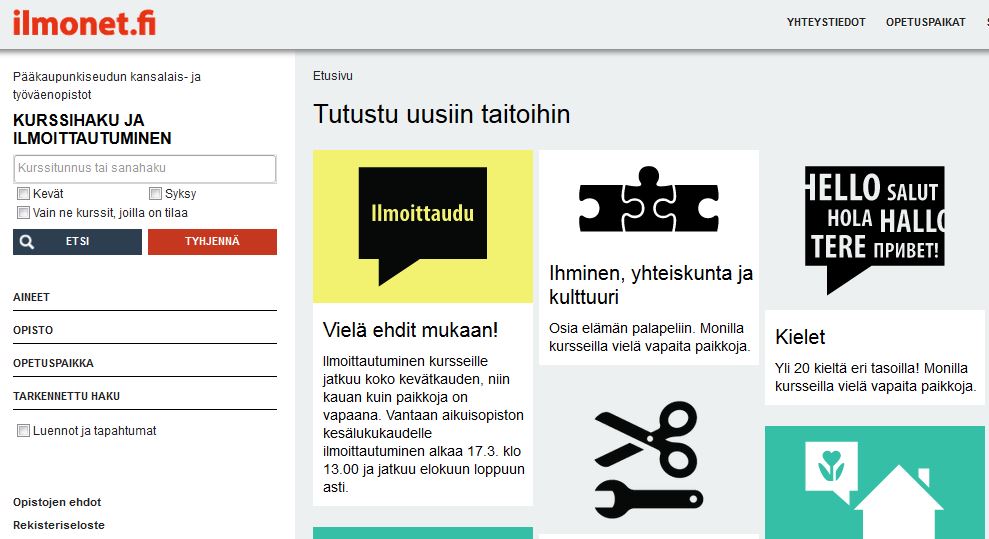Go to Opetuspaikat in top menu
The height and width of the screenshot is (539, 989).
(919, 23)
